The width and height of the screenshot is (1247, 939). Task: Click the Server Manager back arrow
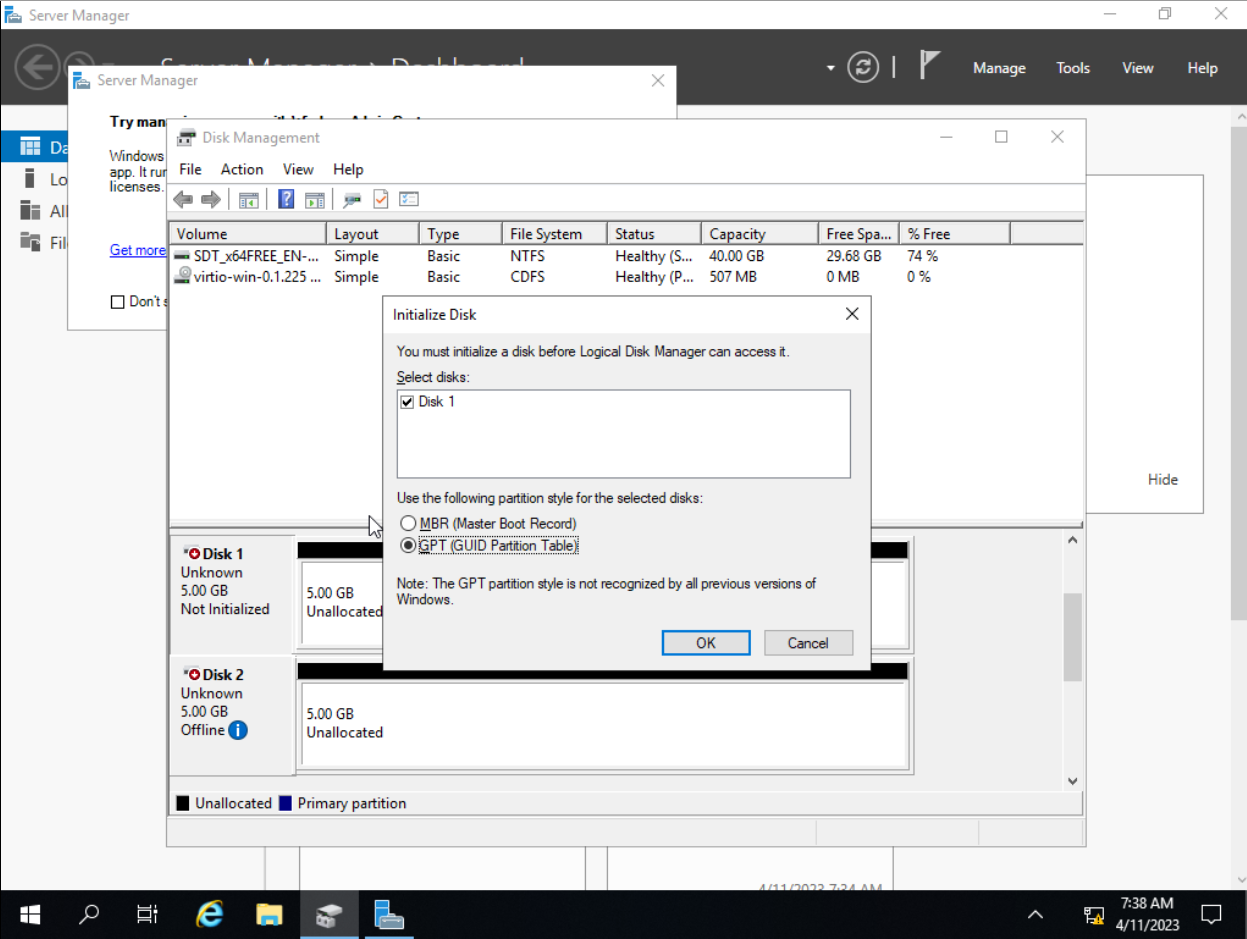point(36,67)
